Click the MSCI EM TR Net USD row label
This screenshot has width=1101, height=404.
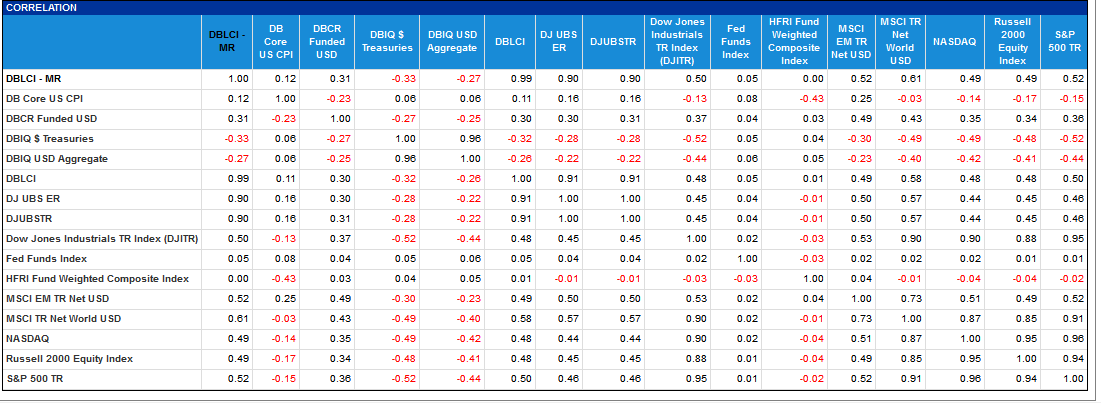[x=58, y=299]
